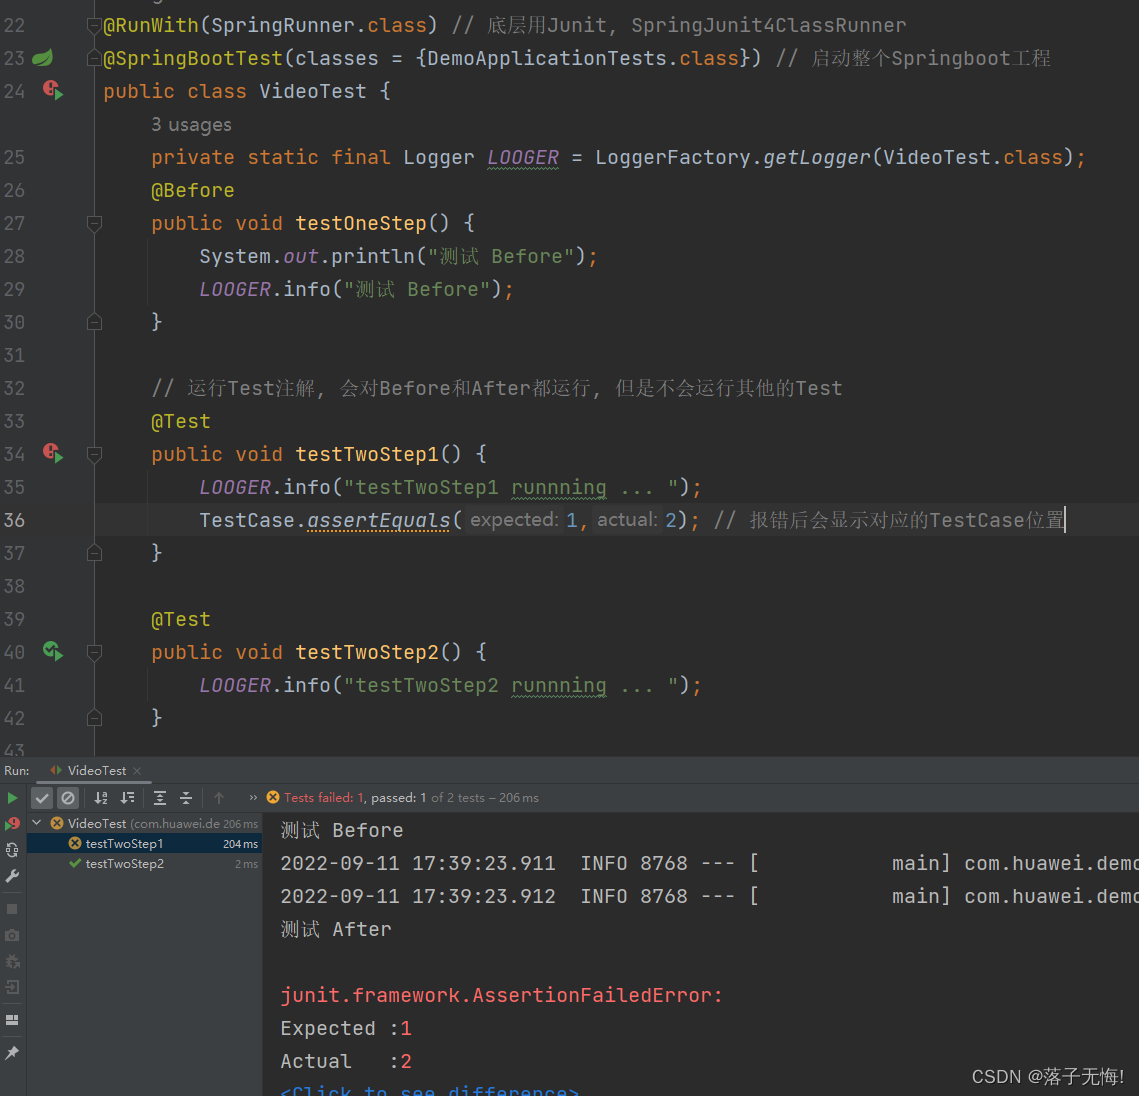Run VideoTest class from line 24 gutter icon
The image size is (1139, 1096).
coord(52,90)
